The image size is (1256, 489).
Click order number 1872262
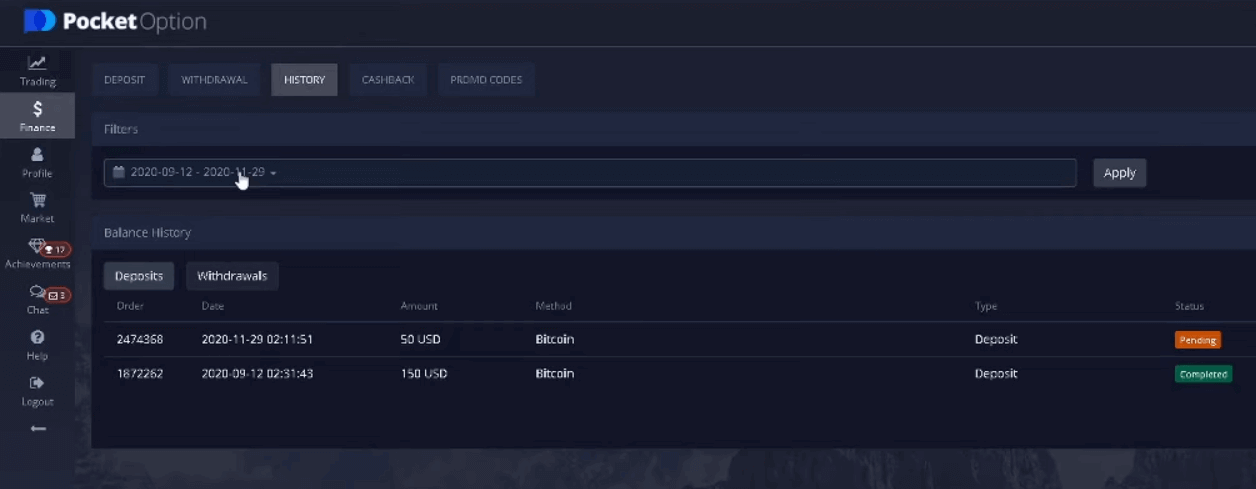tap(140, 374)
